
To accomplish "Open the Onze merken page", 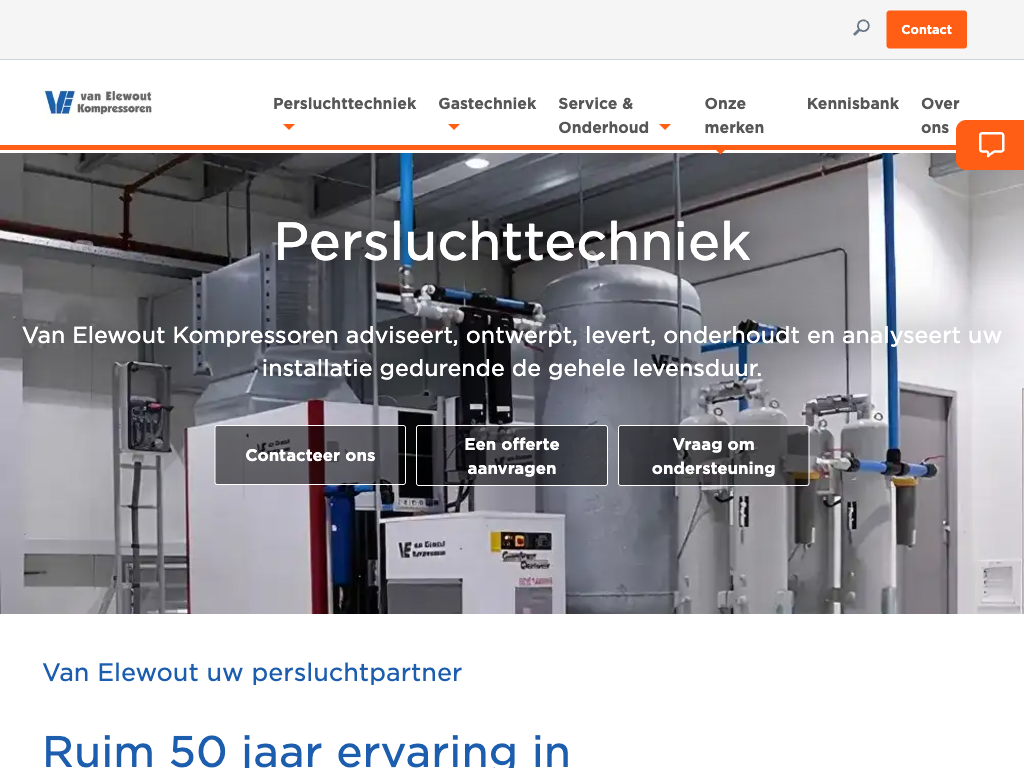I will [734, 115].
